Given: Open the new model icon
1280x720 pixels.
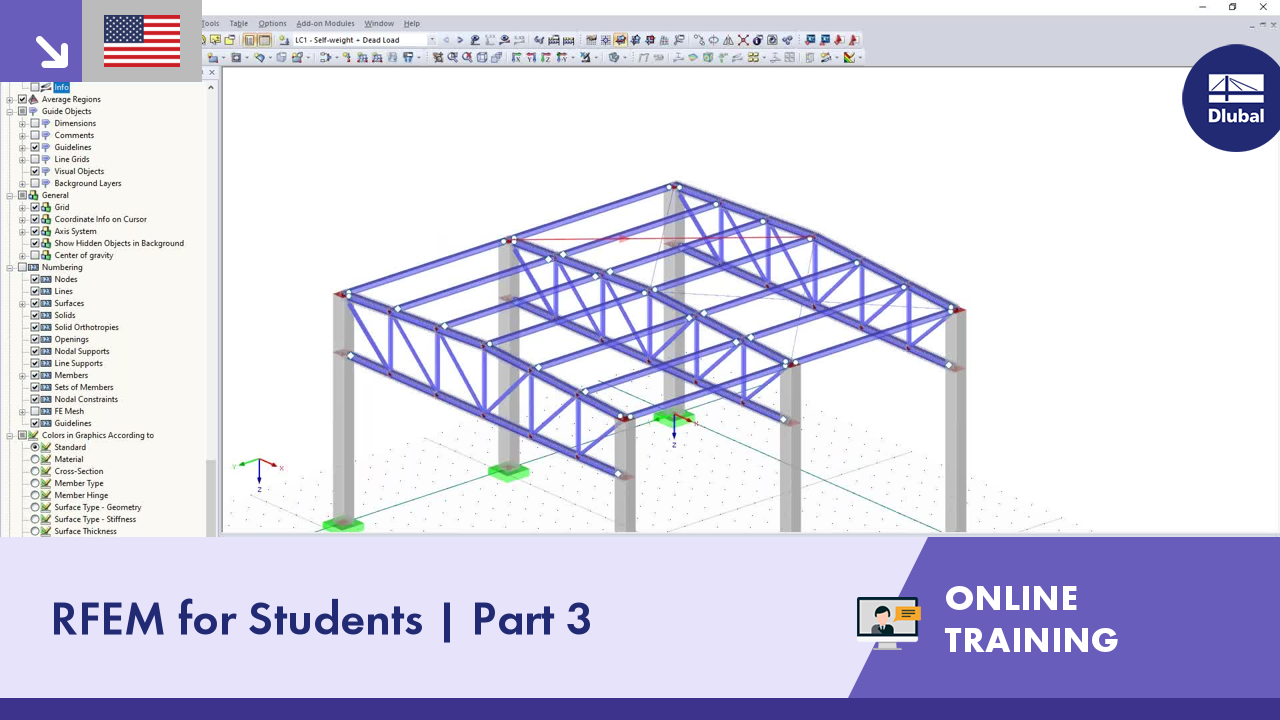Looking at the screenshot, I should pyautogui.click(x=215, y=40).
